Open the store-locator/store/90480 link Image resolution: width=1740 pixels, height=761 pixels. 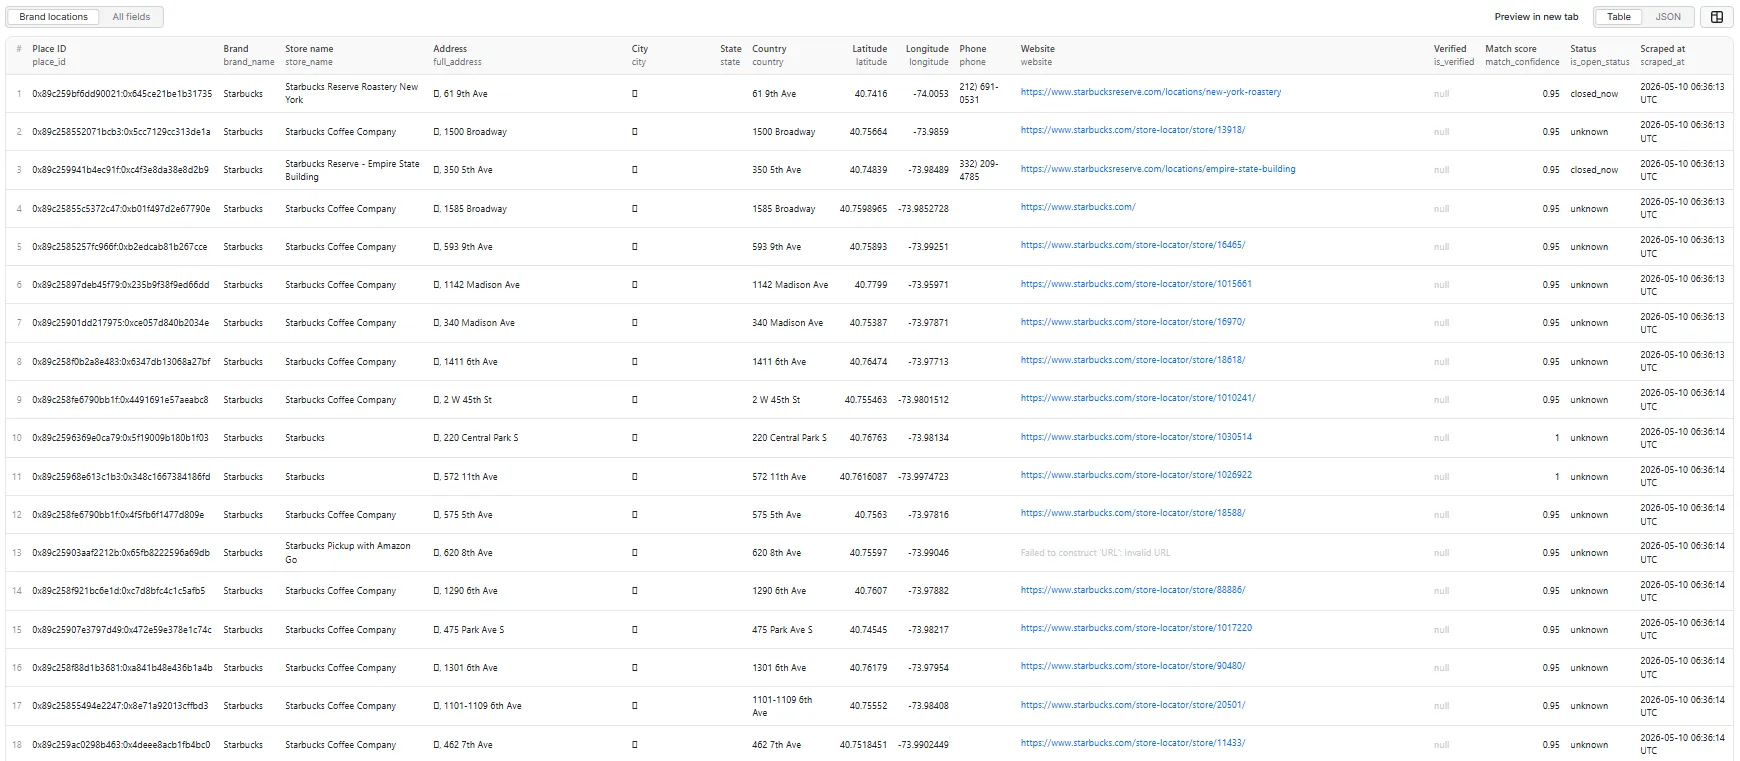[x=1132, y=666]
